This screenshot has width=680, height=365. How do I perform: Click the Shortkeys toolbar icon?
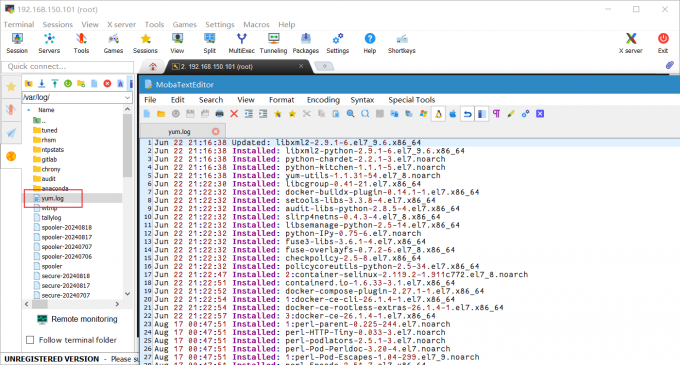pyautogui.click(x=402, y=43)
